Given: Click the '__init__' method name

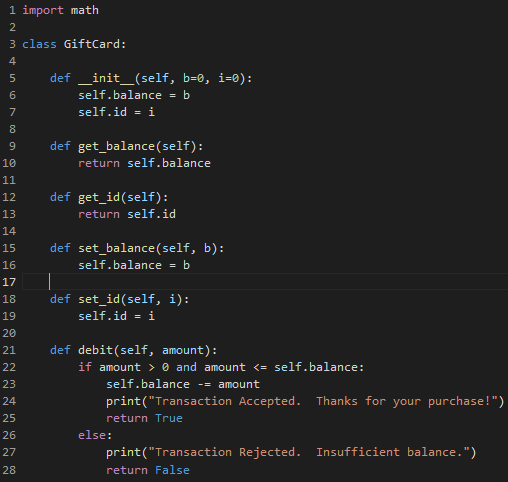Looking at the screenshot, I should point(106,78).
